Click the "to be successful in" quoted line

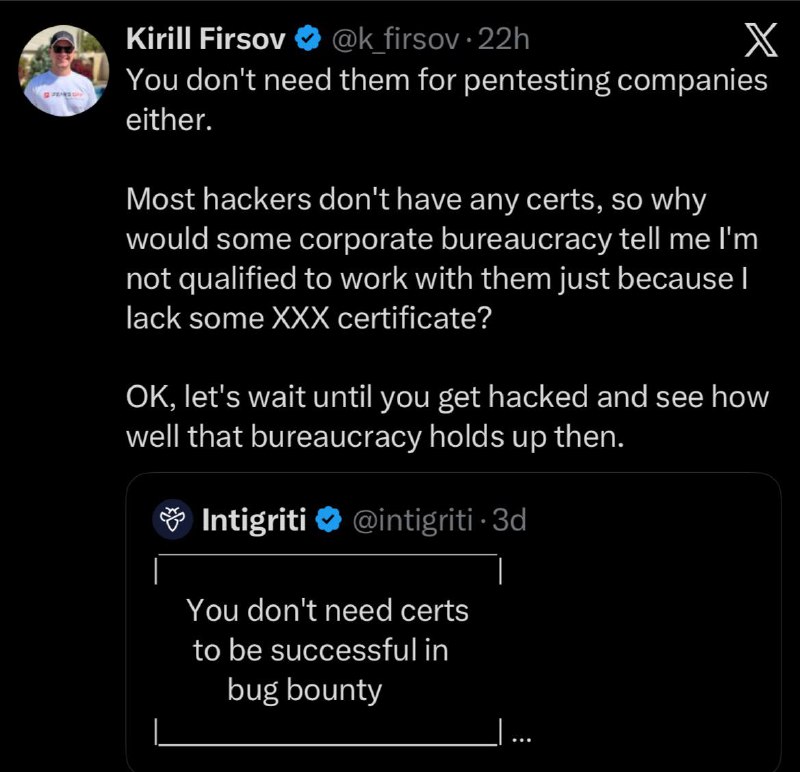pos(320,650)
